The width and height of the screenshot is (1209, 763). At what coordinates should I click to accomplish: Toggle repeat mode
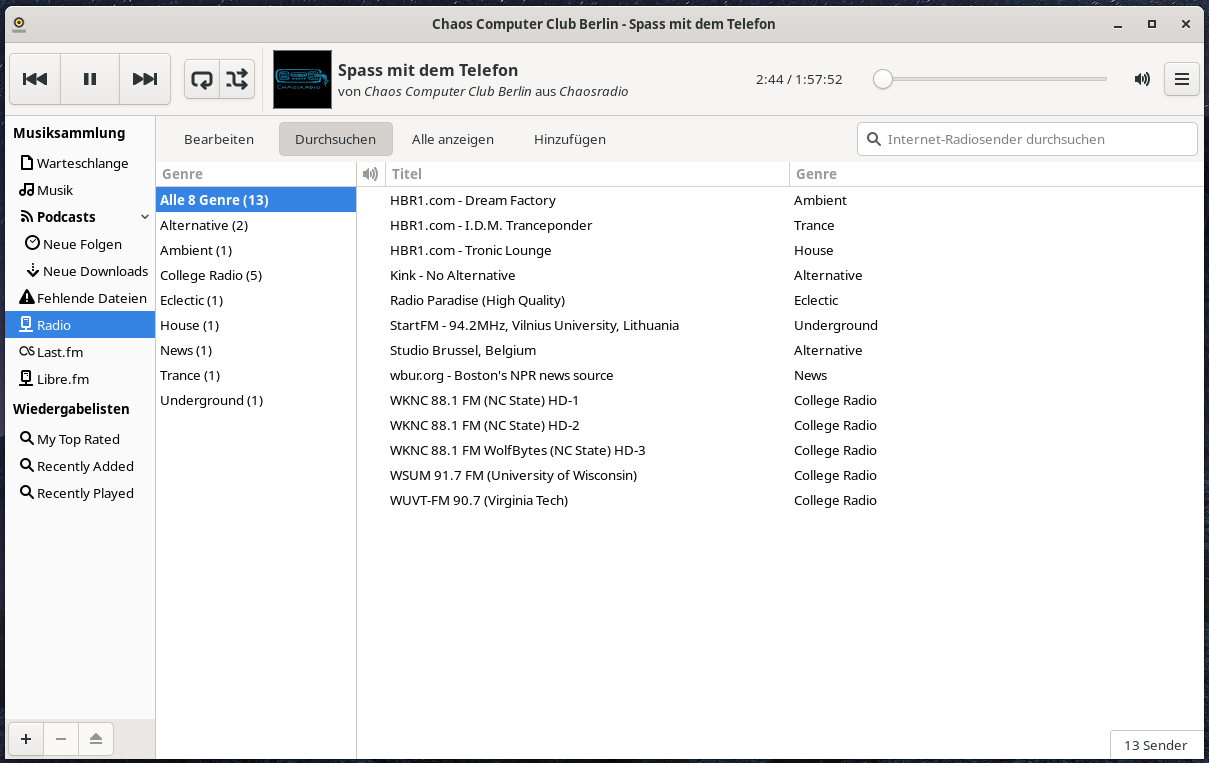[x=202, y=79]
